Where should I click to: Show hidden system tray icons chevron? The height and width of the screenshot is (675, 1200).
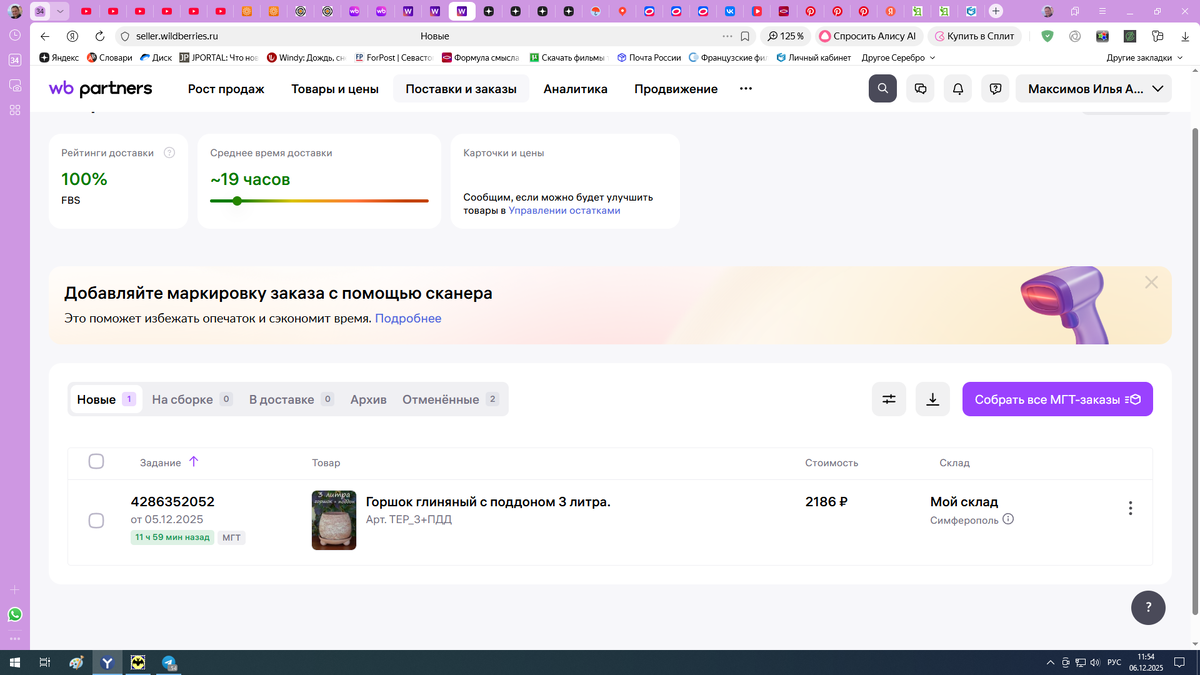1050,662
